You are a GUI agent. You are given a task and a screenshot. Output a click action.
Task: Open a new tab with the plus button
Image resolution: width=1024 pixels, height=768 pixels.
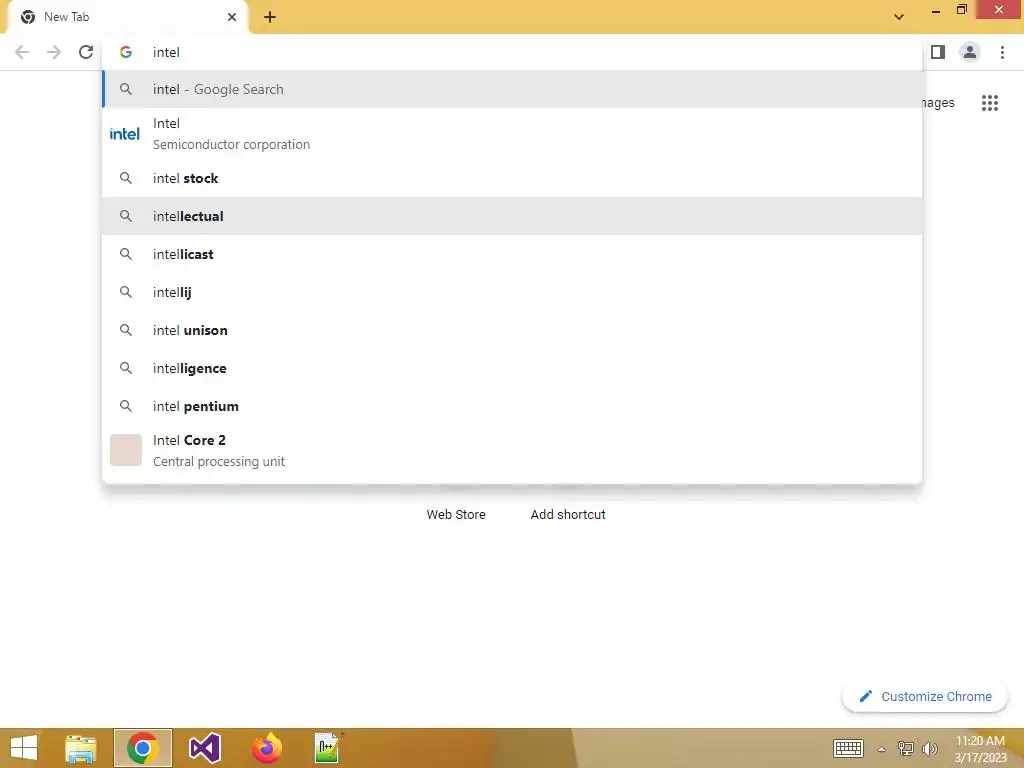(x=270, y=17)
